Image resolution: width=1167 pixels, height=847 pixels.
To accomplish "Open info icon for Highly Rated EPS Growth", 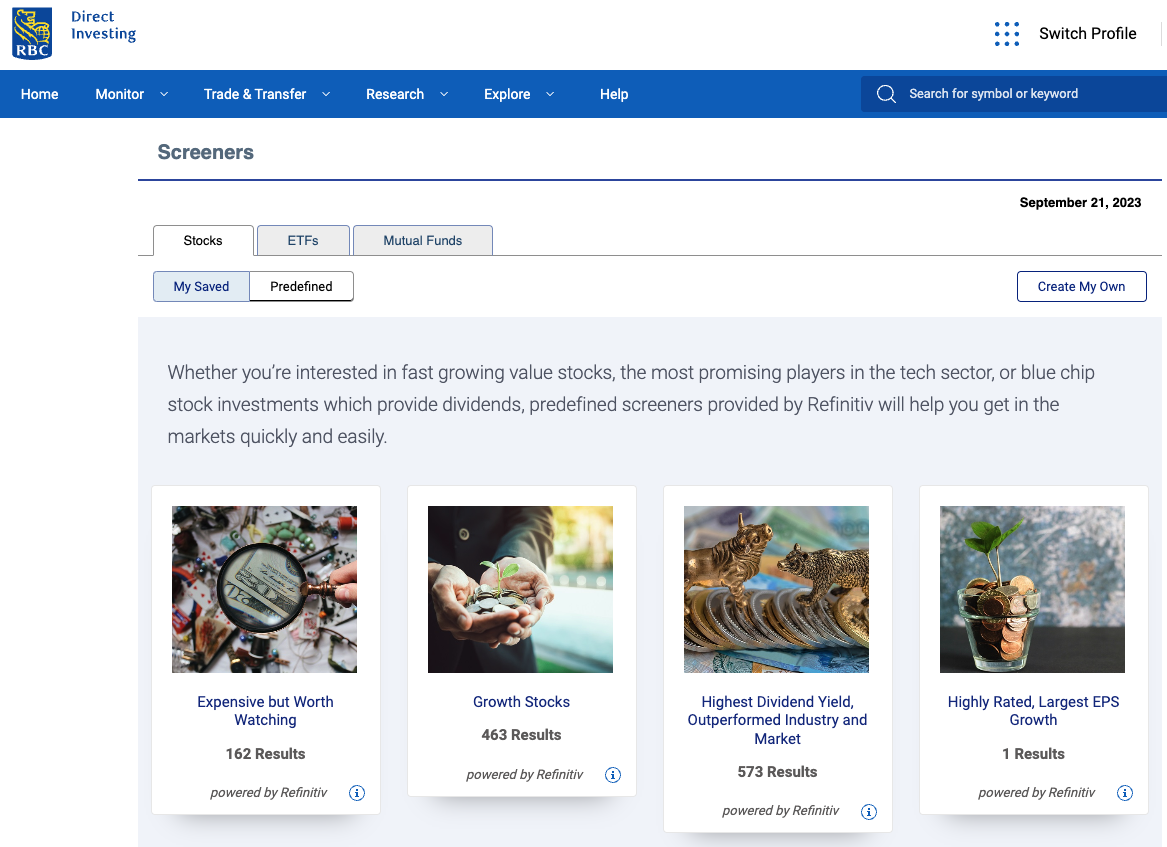I will click(x=1125, y=793).
